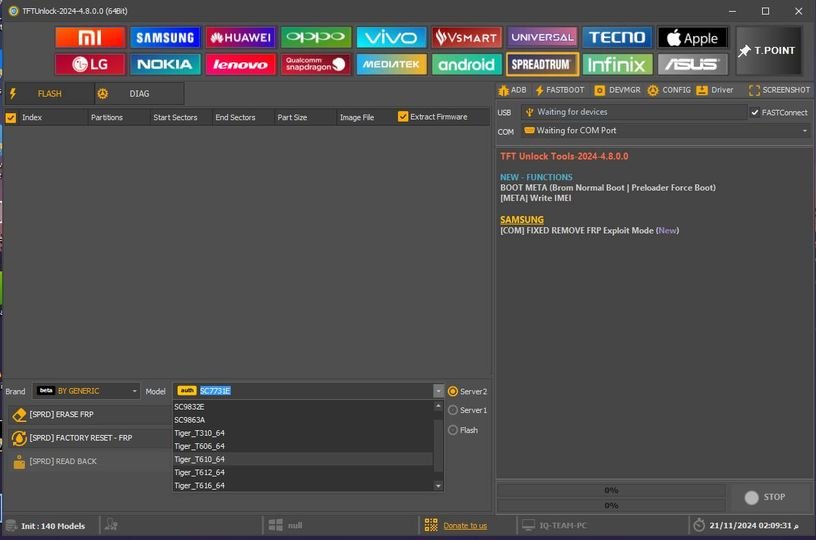
Task: Choose SC9832E from model list
Action: (303, 407)
